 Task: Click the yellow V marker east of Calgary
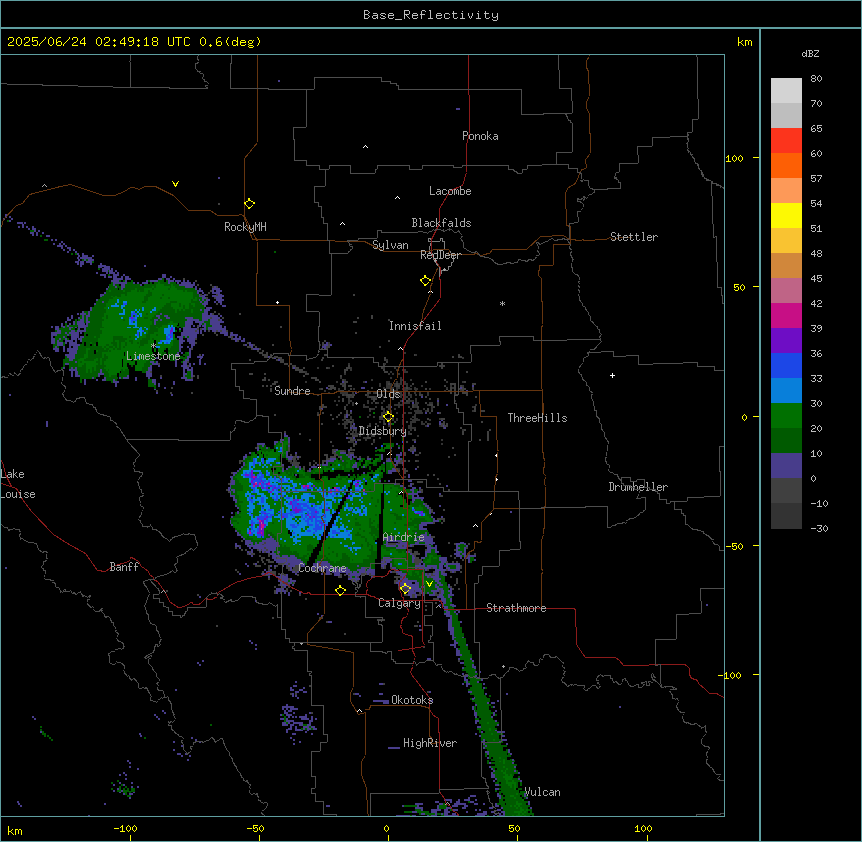click(x=429, y=584)
